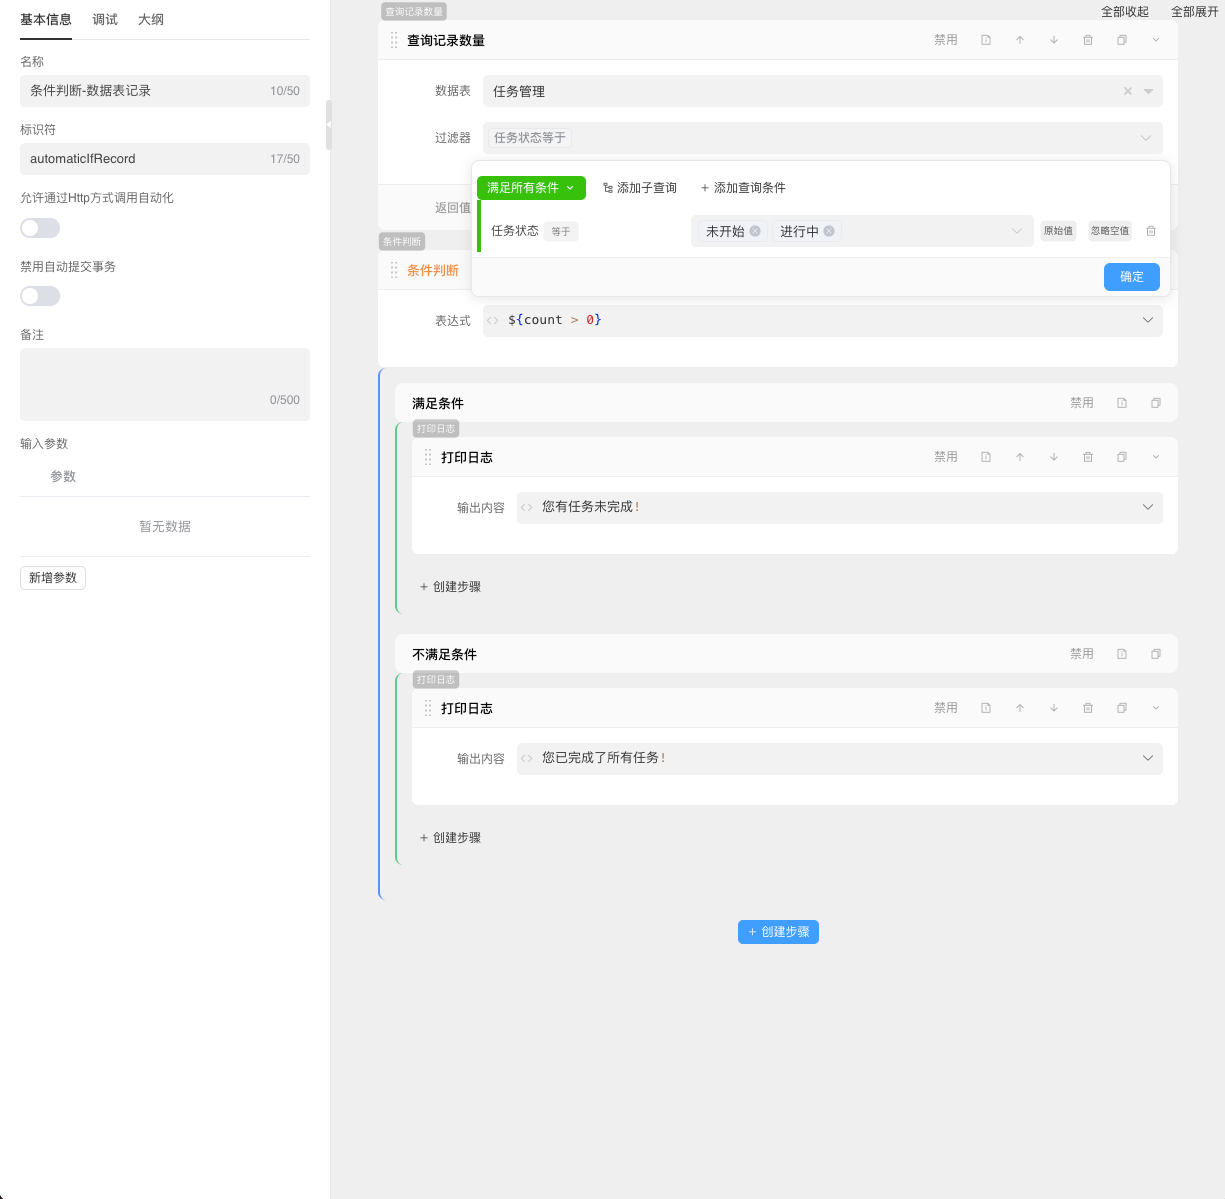Open notes icon on 满足条件 branch

click(1122, 403)
